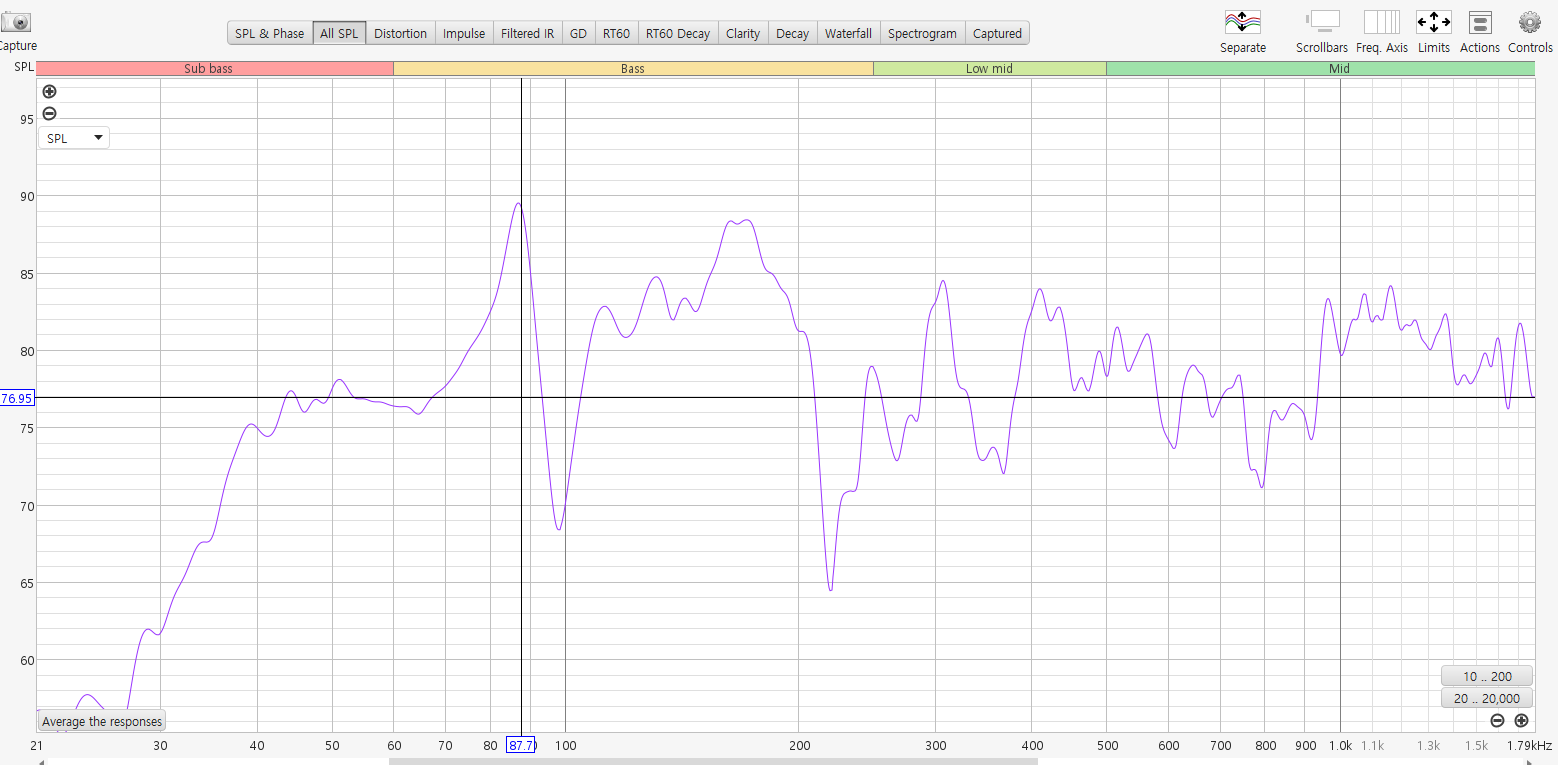Click the Bass band label
Screen dimensions: 1558x765
(x=633, y=69)
